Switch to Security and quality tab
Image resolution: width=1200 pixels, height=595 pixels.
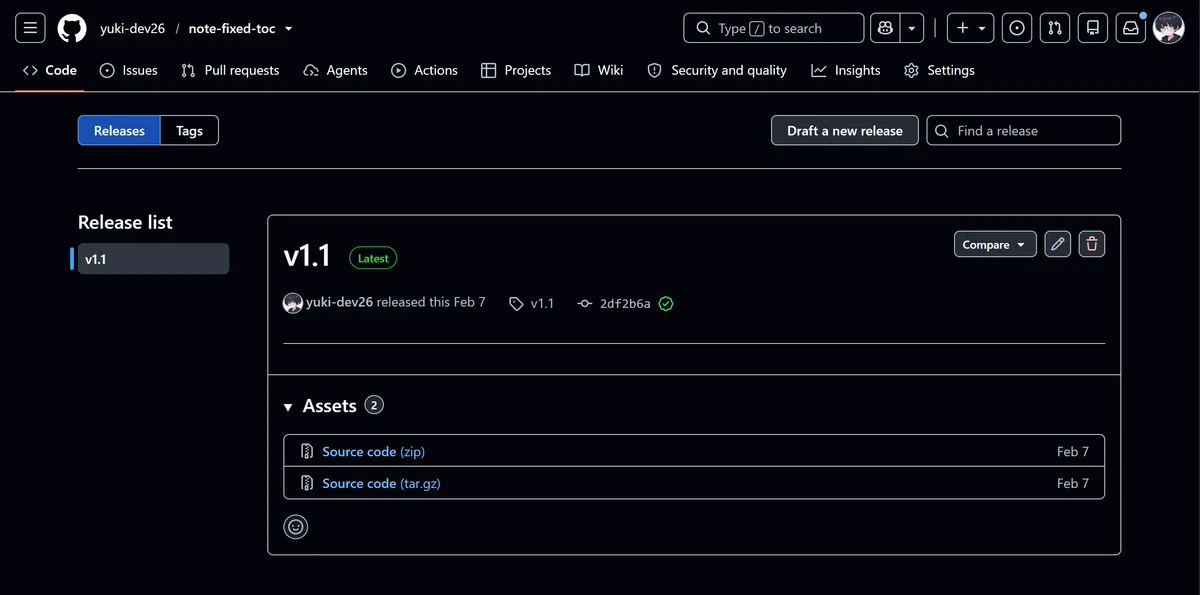click(x=717, y=70)
